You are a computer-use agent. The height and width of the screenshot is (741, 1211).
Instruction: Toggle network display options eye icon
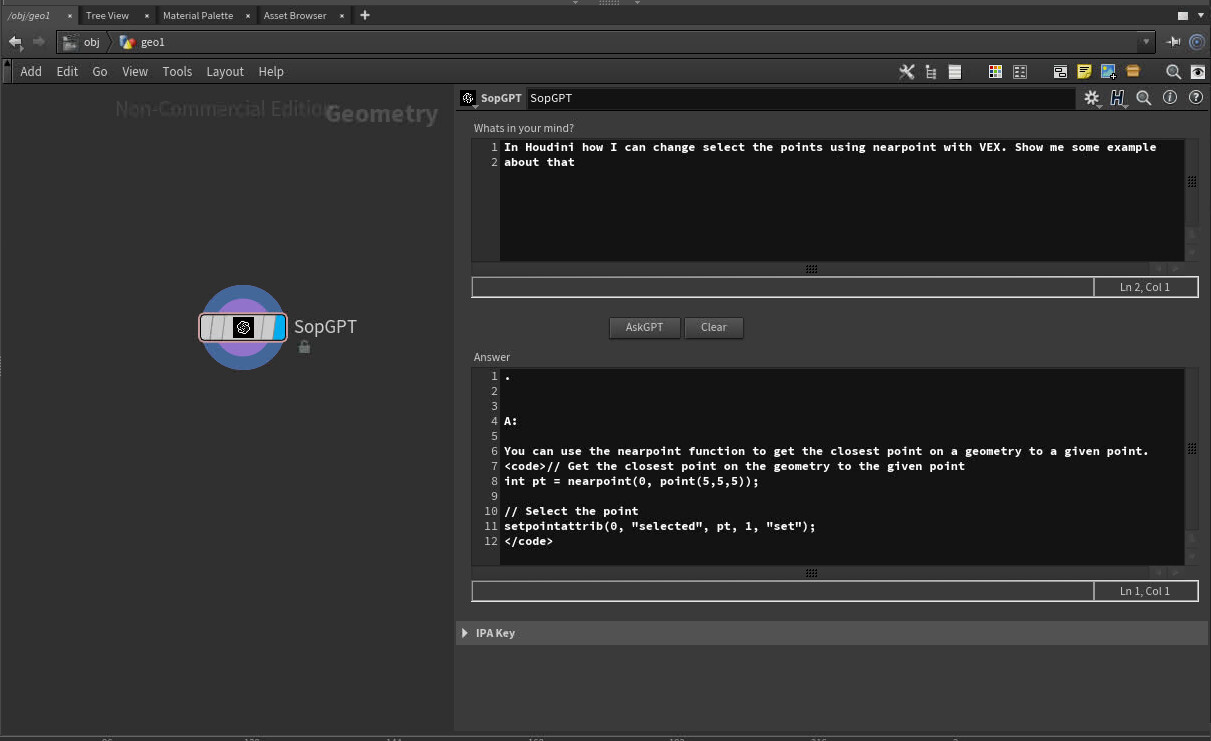(x=1197, y=72)
